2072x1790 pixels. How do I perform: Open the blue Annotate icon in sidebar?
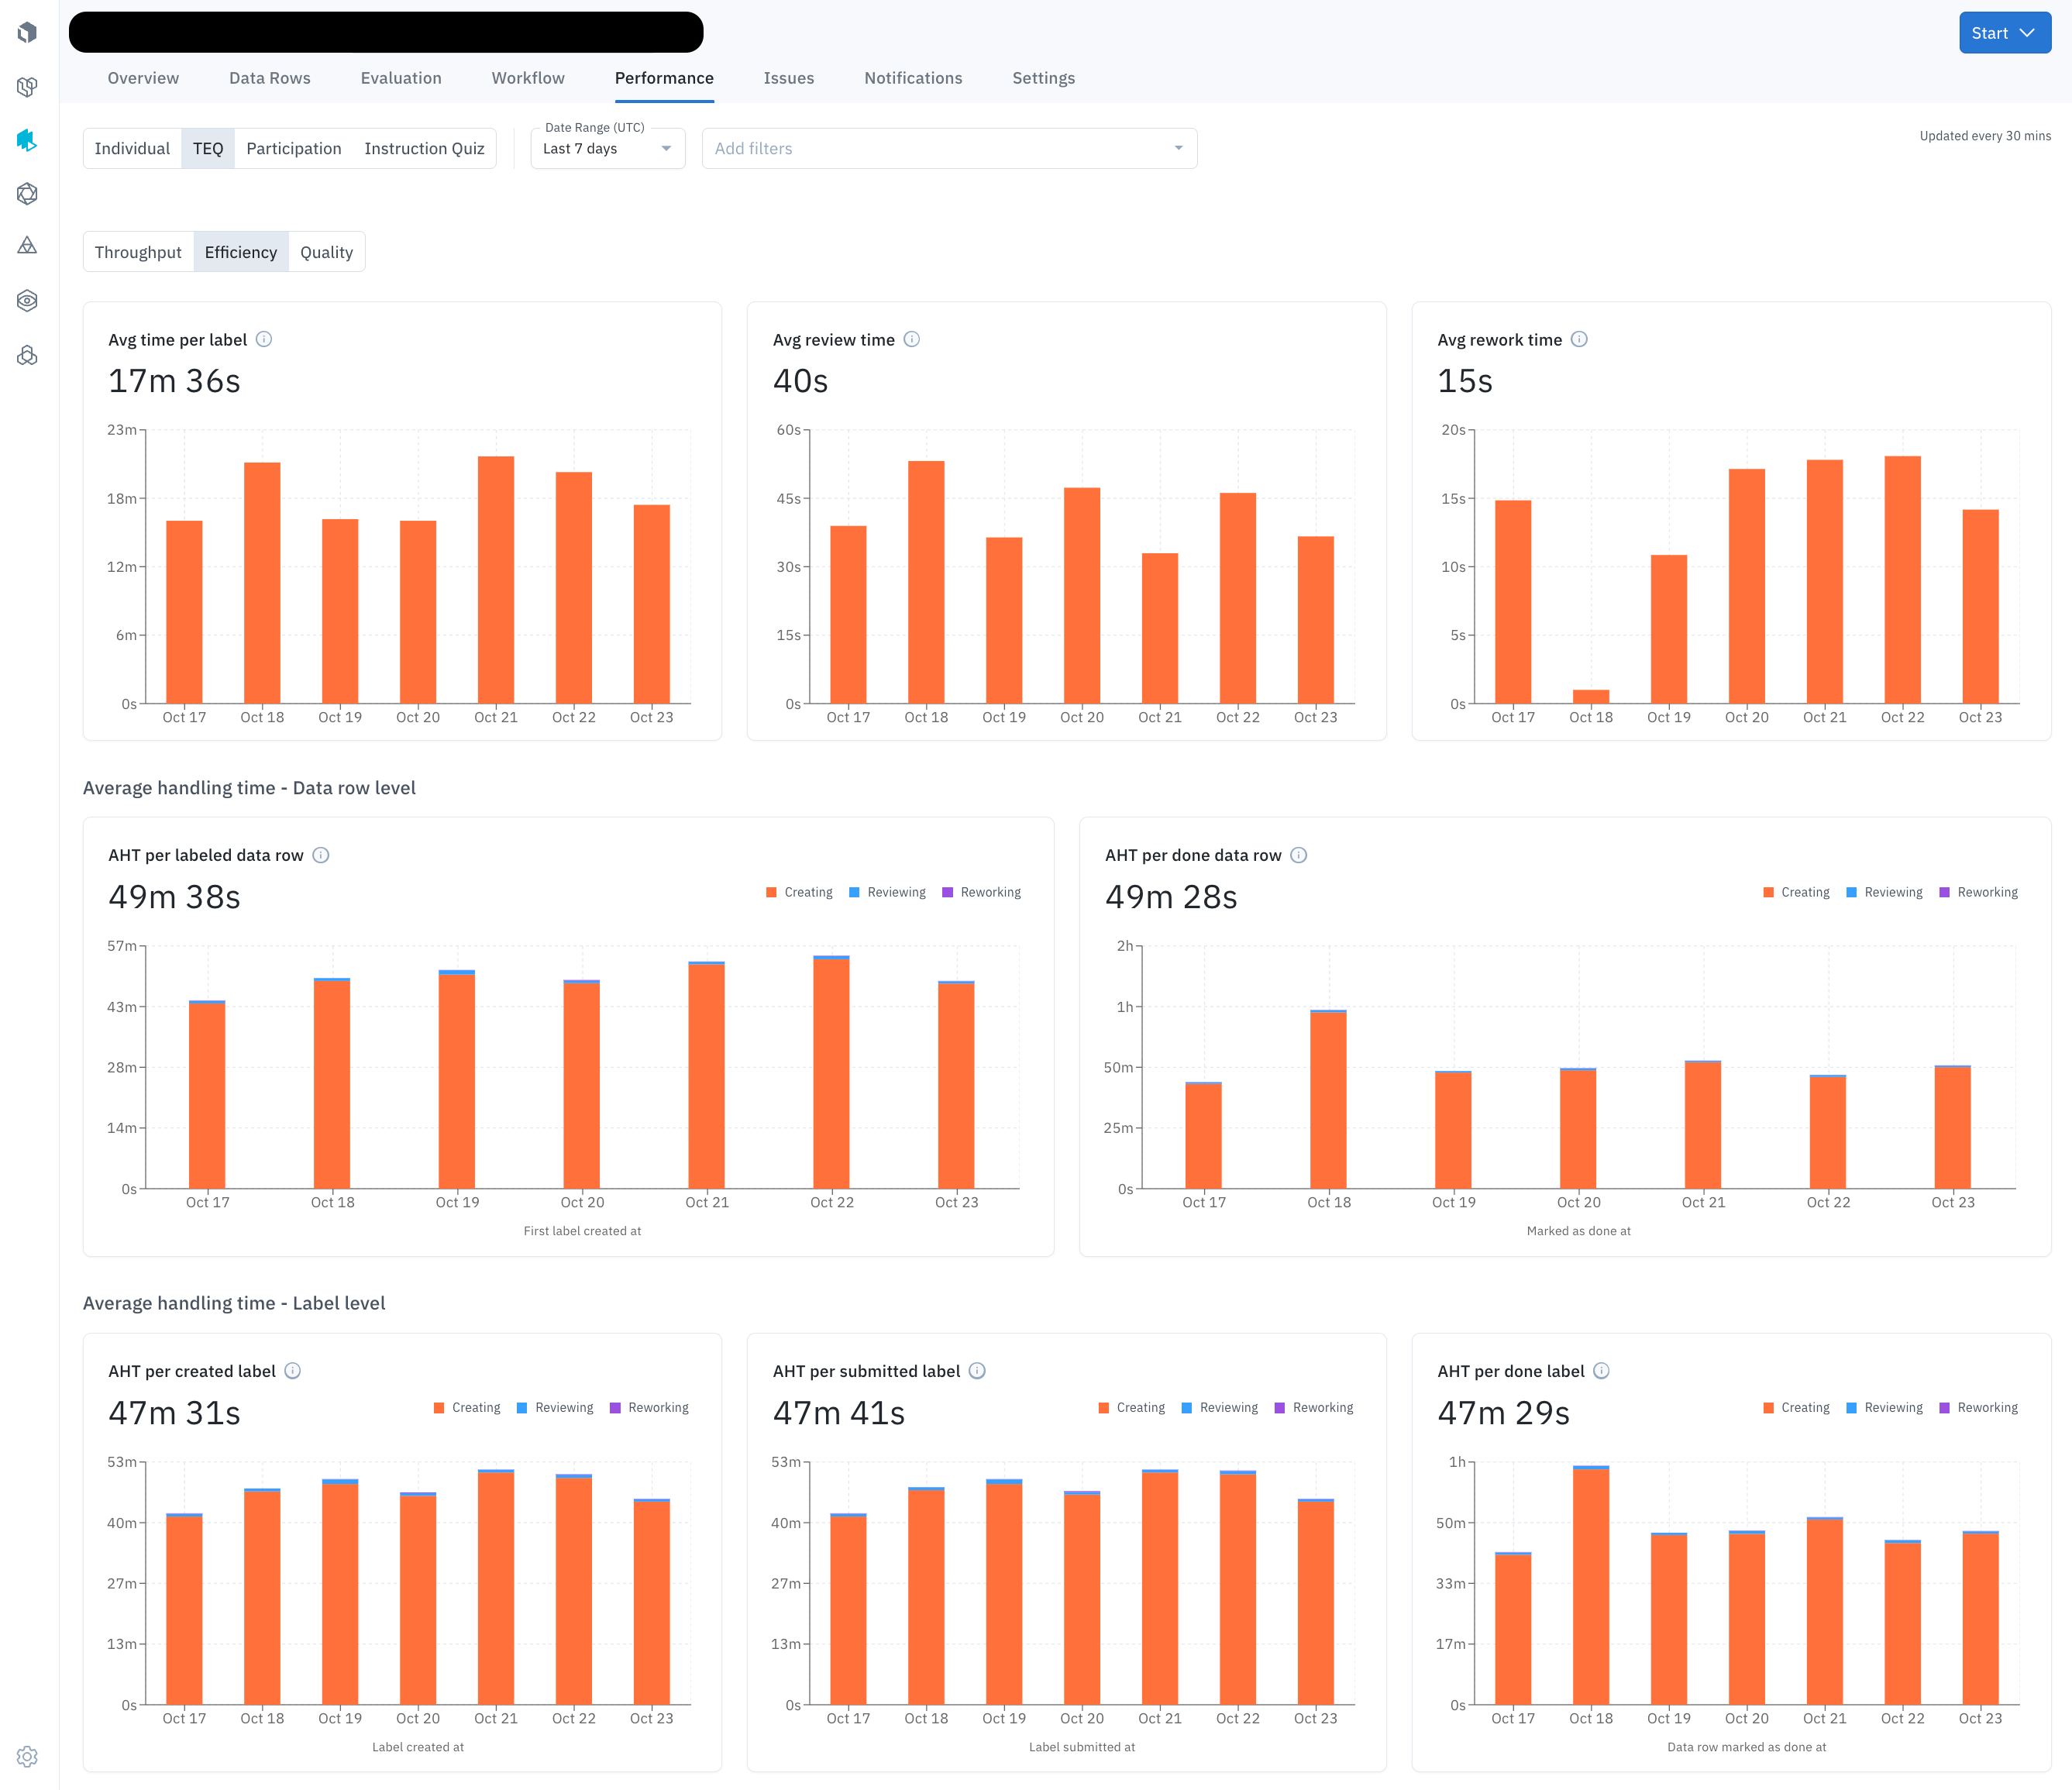click(28, 141)
